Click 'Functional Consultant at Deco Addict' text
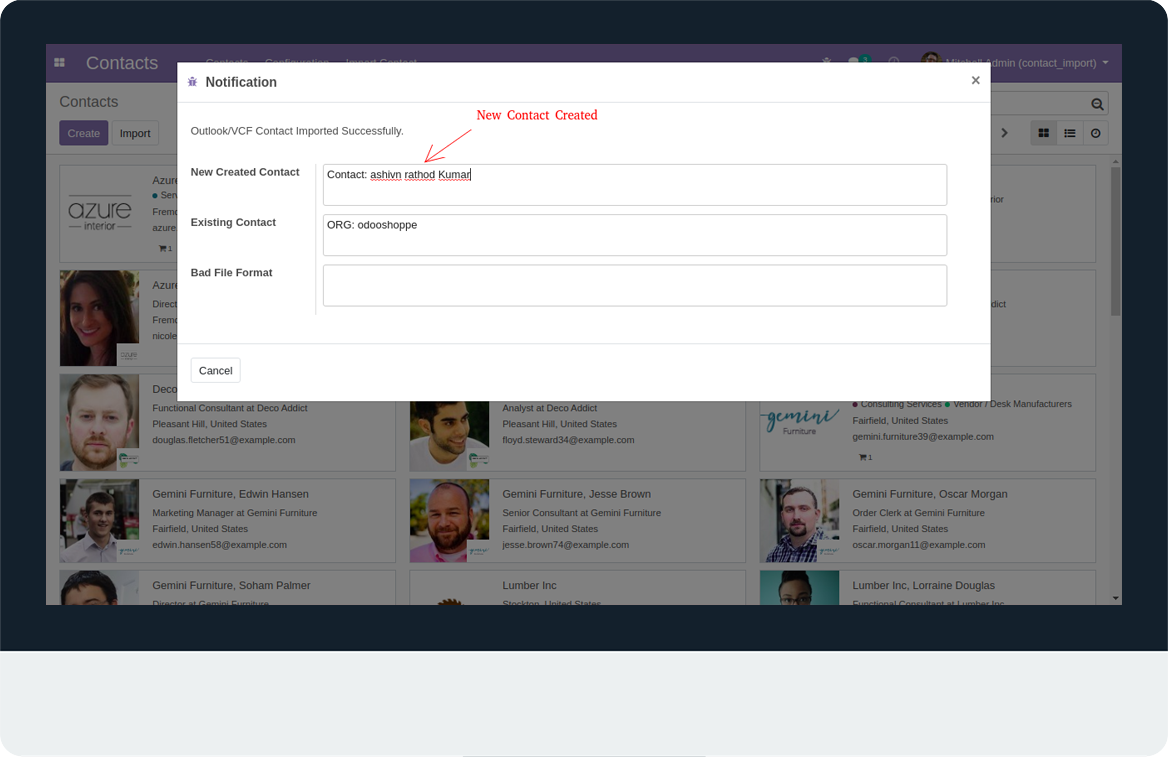Screen dimensions: 1168x757 click(x=229, y=408)
